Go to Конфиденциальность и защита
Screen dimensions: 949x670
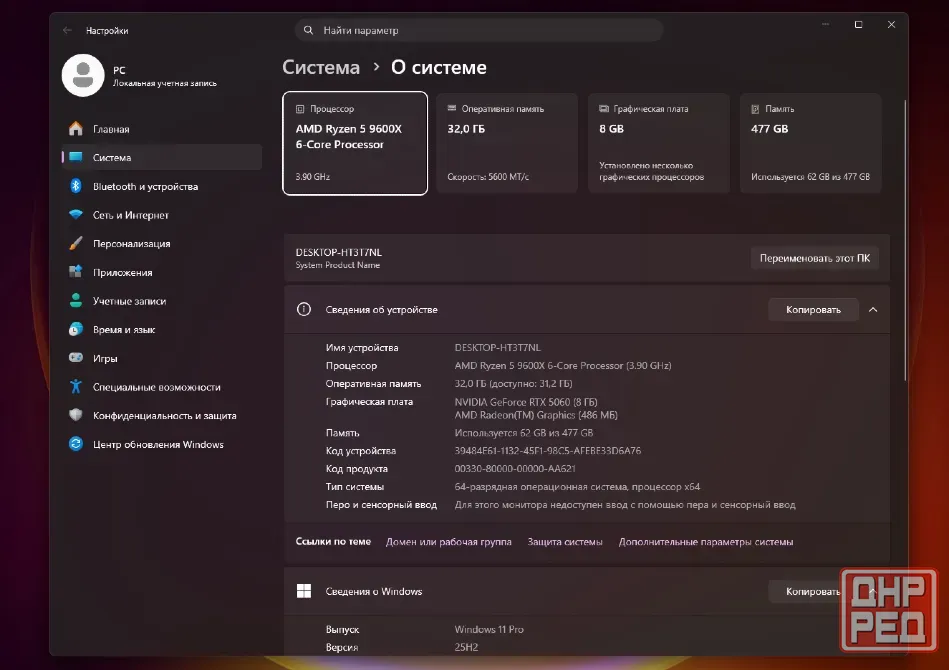click(162, 415)
